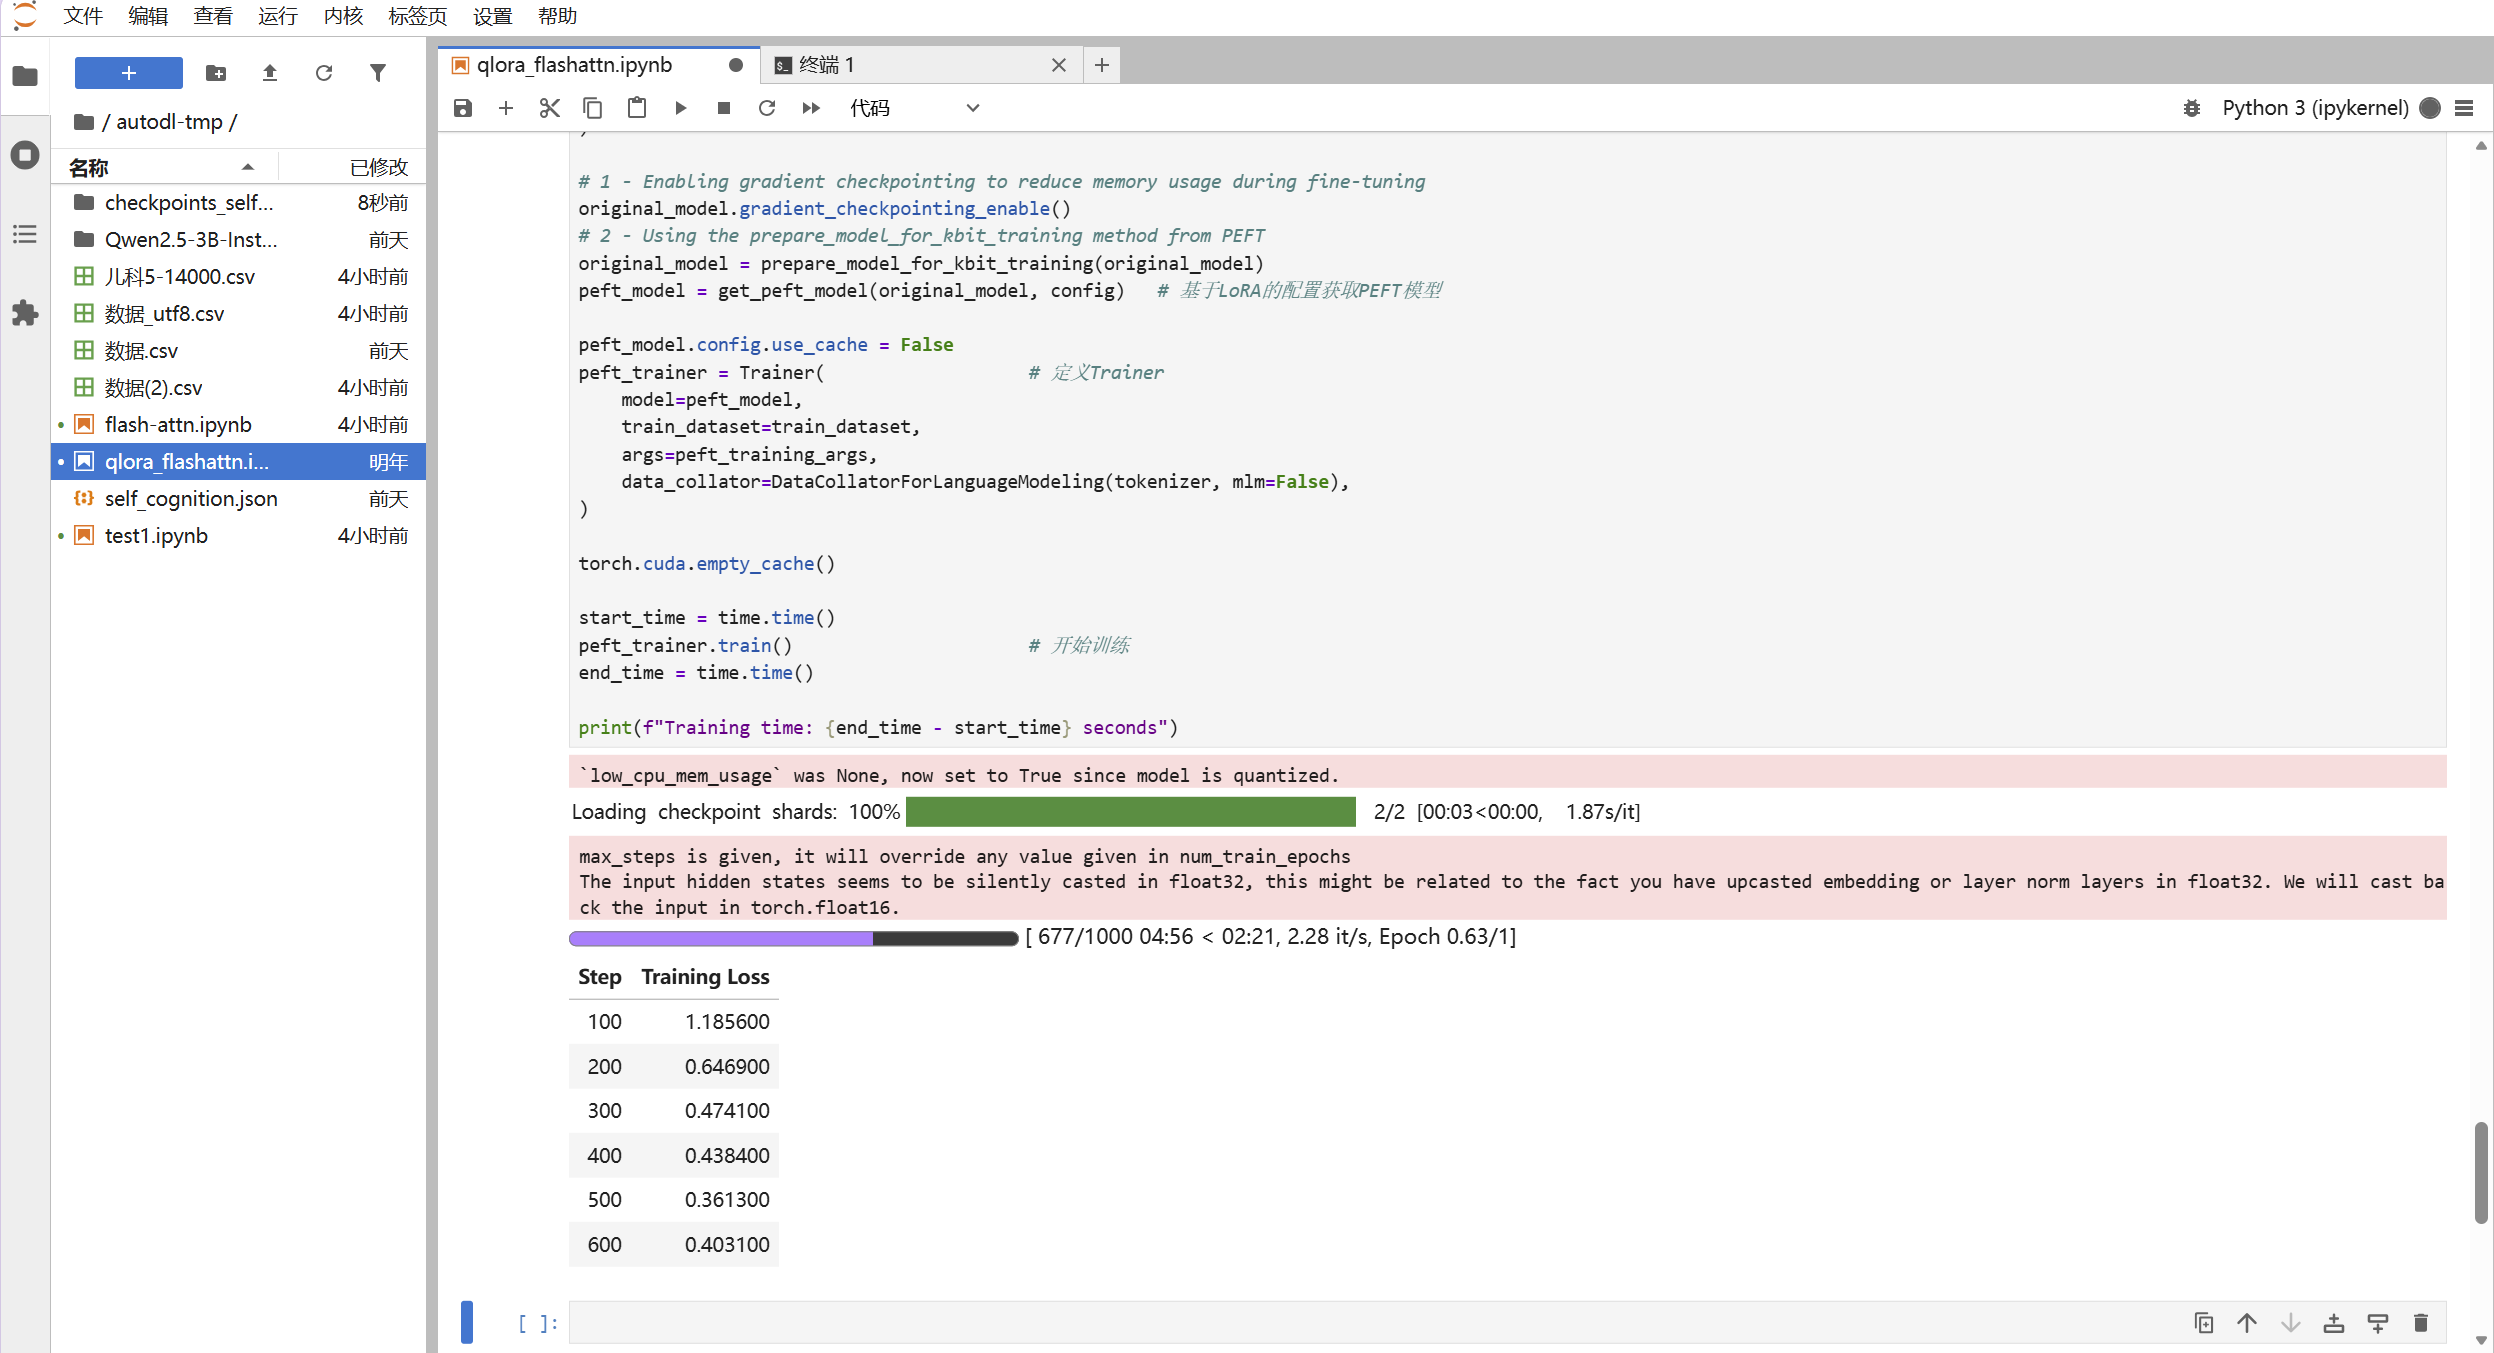Viewport: 2494px width, 1353px height.
Task: Enable debugger with the bug icon
Action: (x=2191, y=108)
